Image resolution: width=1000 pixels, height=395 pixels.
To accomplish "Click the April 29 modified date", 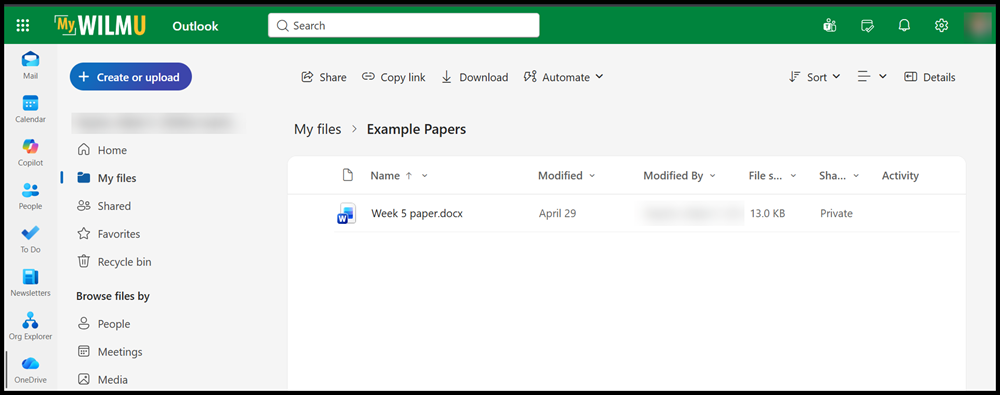I will pos(557,214).
